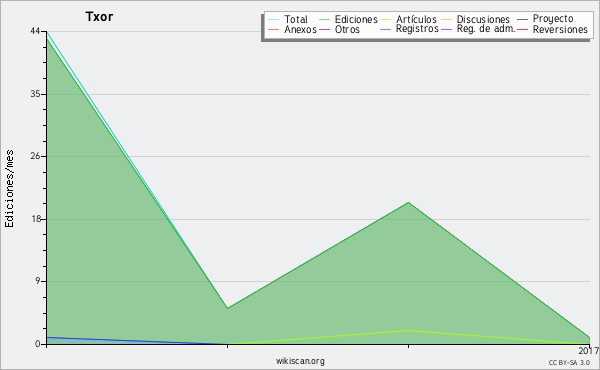The height and width of the screenshot is (370, 600).
Task: Click the green Ediciones line swatch
Action: pos(324,20)
